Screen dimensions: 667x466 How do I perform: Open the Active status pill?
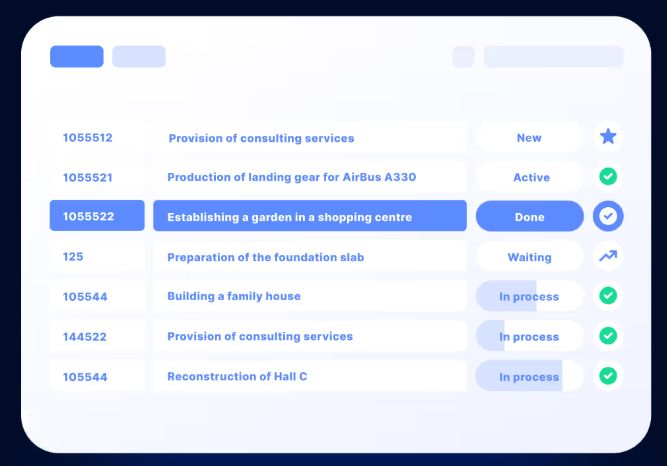[529, 177]
